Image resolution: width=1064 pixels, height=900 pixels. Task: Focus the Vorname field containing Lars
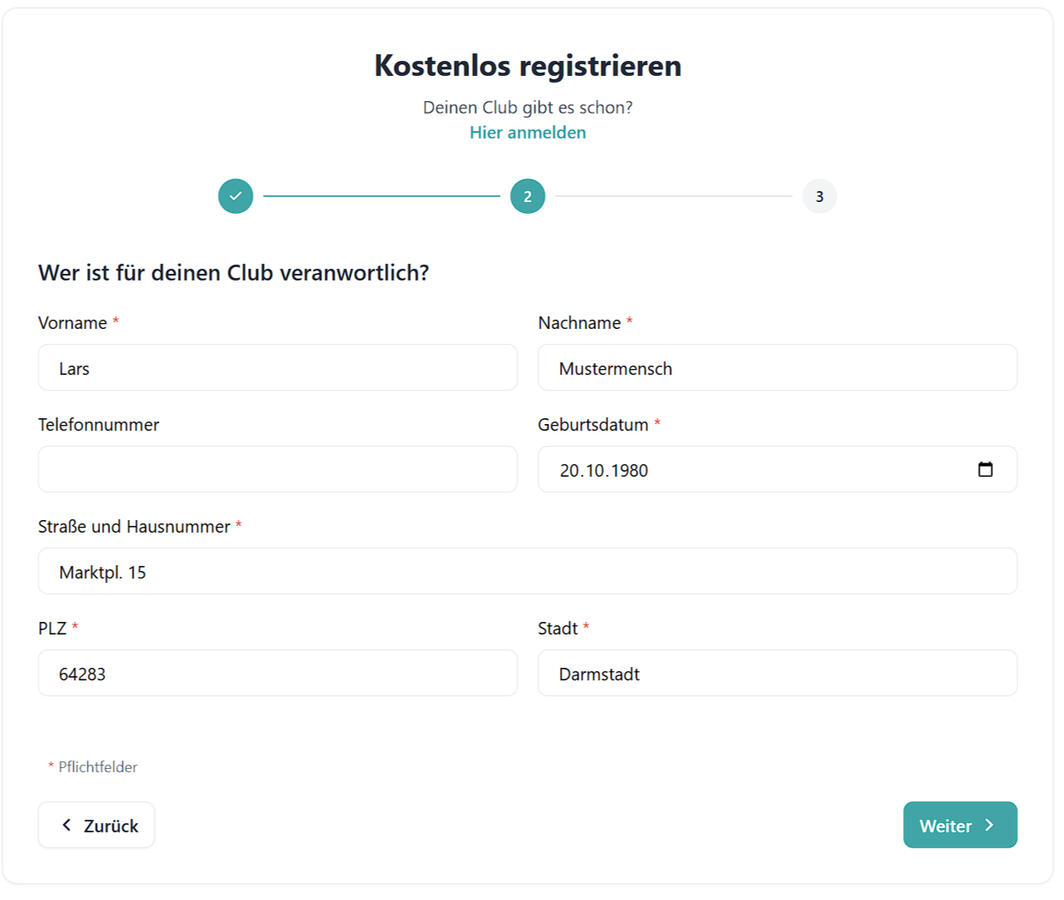pyautogui.click(x=278, y=368)
